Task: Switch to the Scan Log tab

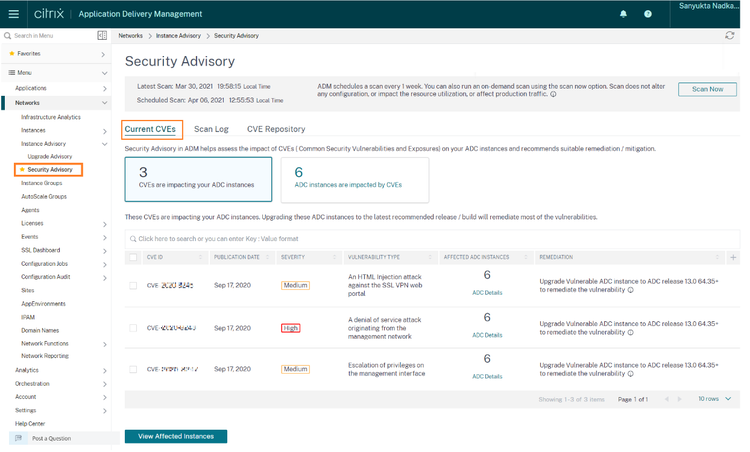Action: coord(211,129)
